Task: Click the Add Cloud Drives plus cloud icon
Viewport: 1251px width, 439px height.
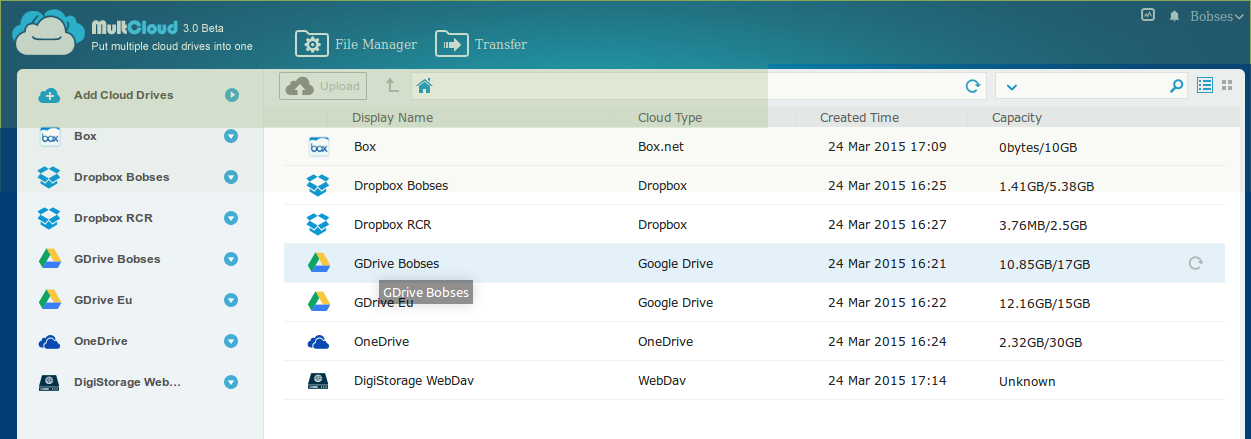Action: (x=50, y=96)
